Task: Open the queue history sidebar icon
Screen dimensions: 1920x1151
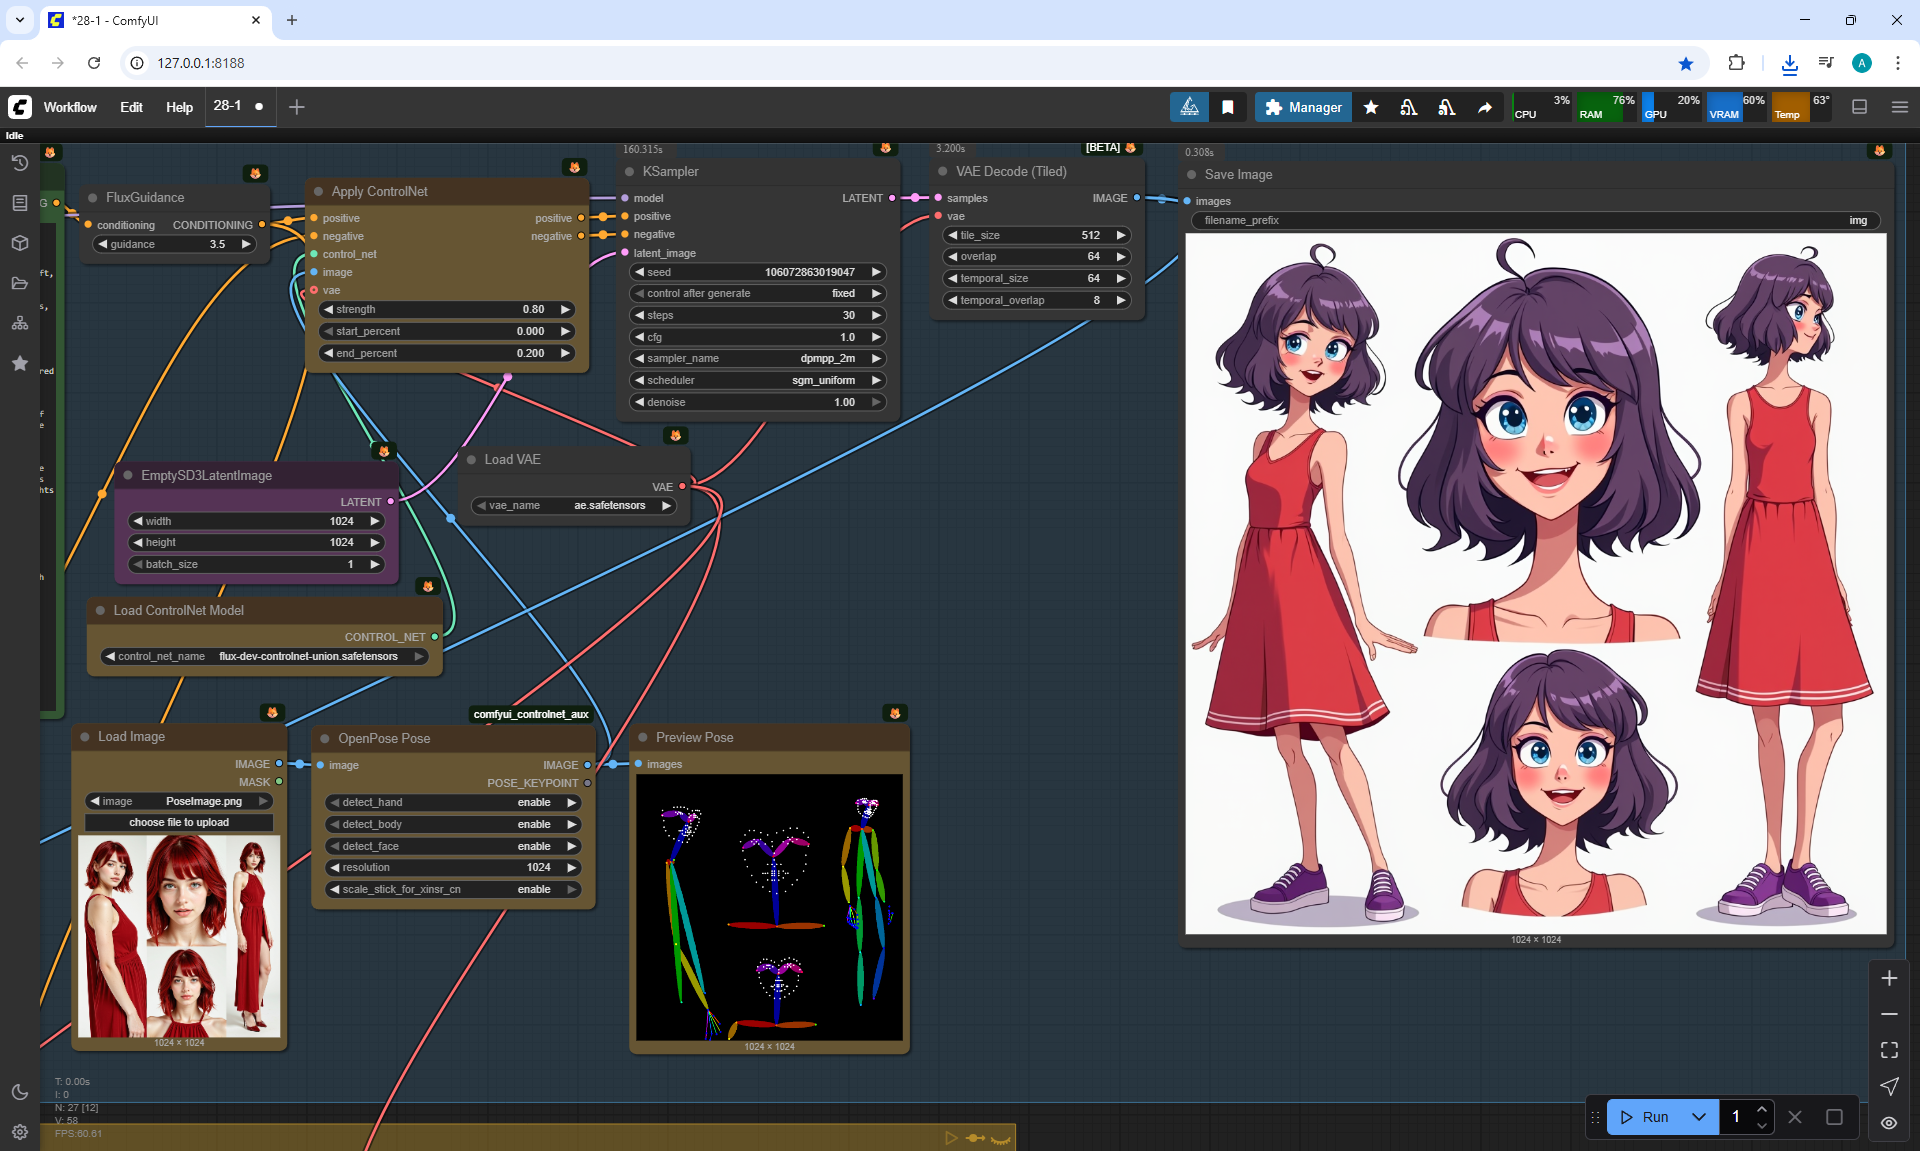Action: pyautogui.click(x=19, y=163)
